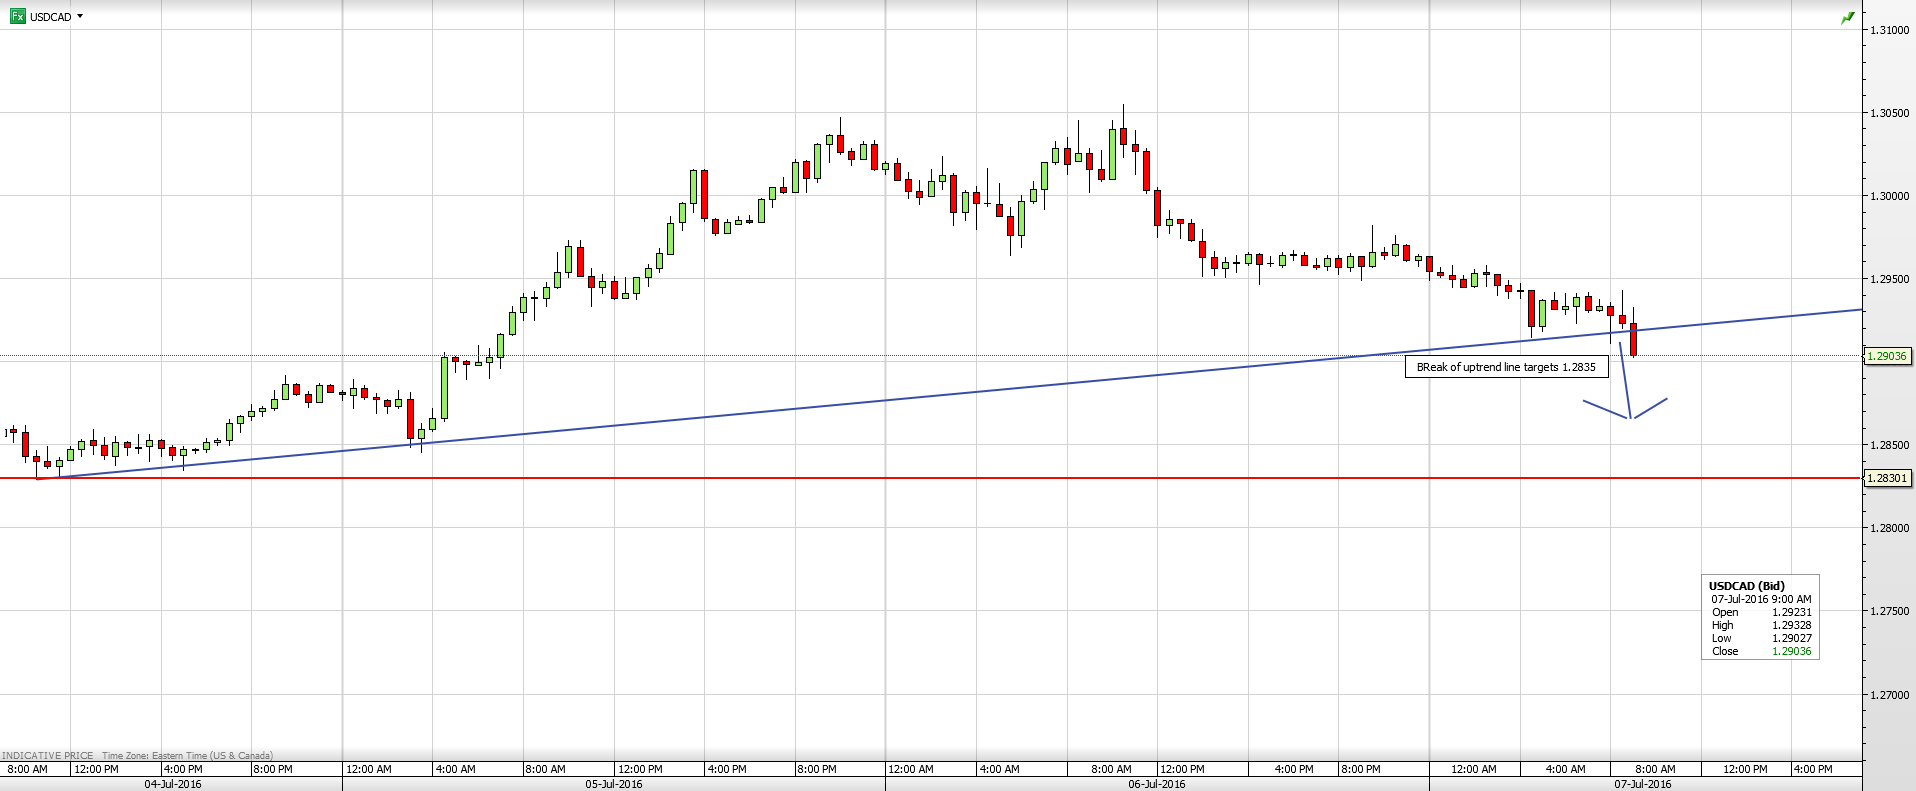Click the USDCAD (Bid) OHLC info box
This screenshot has height=791, width=1916.
click(1760, 617)
